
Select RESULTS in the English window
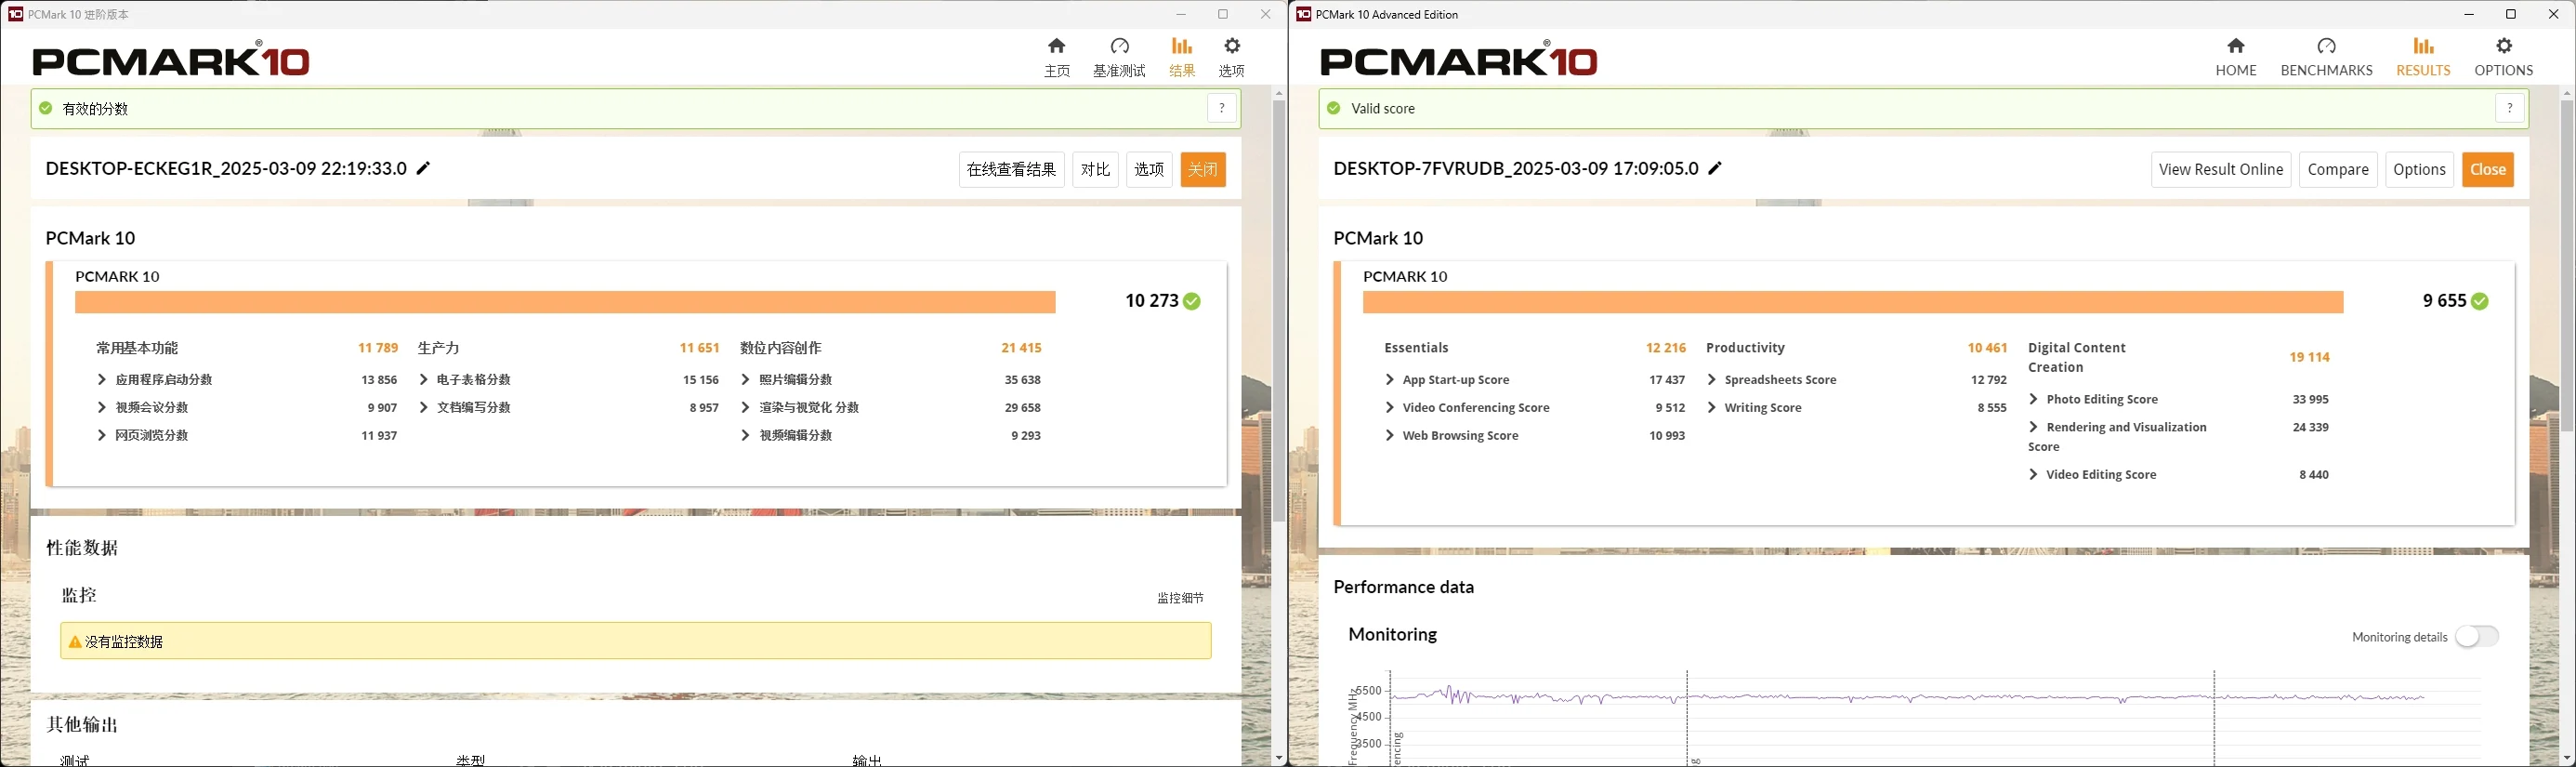pyautogui.click(x=2423, y=57)
